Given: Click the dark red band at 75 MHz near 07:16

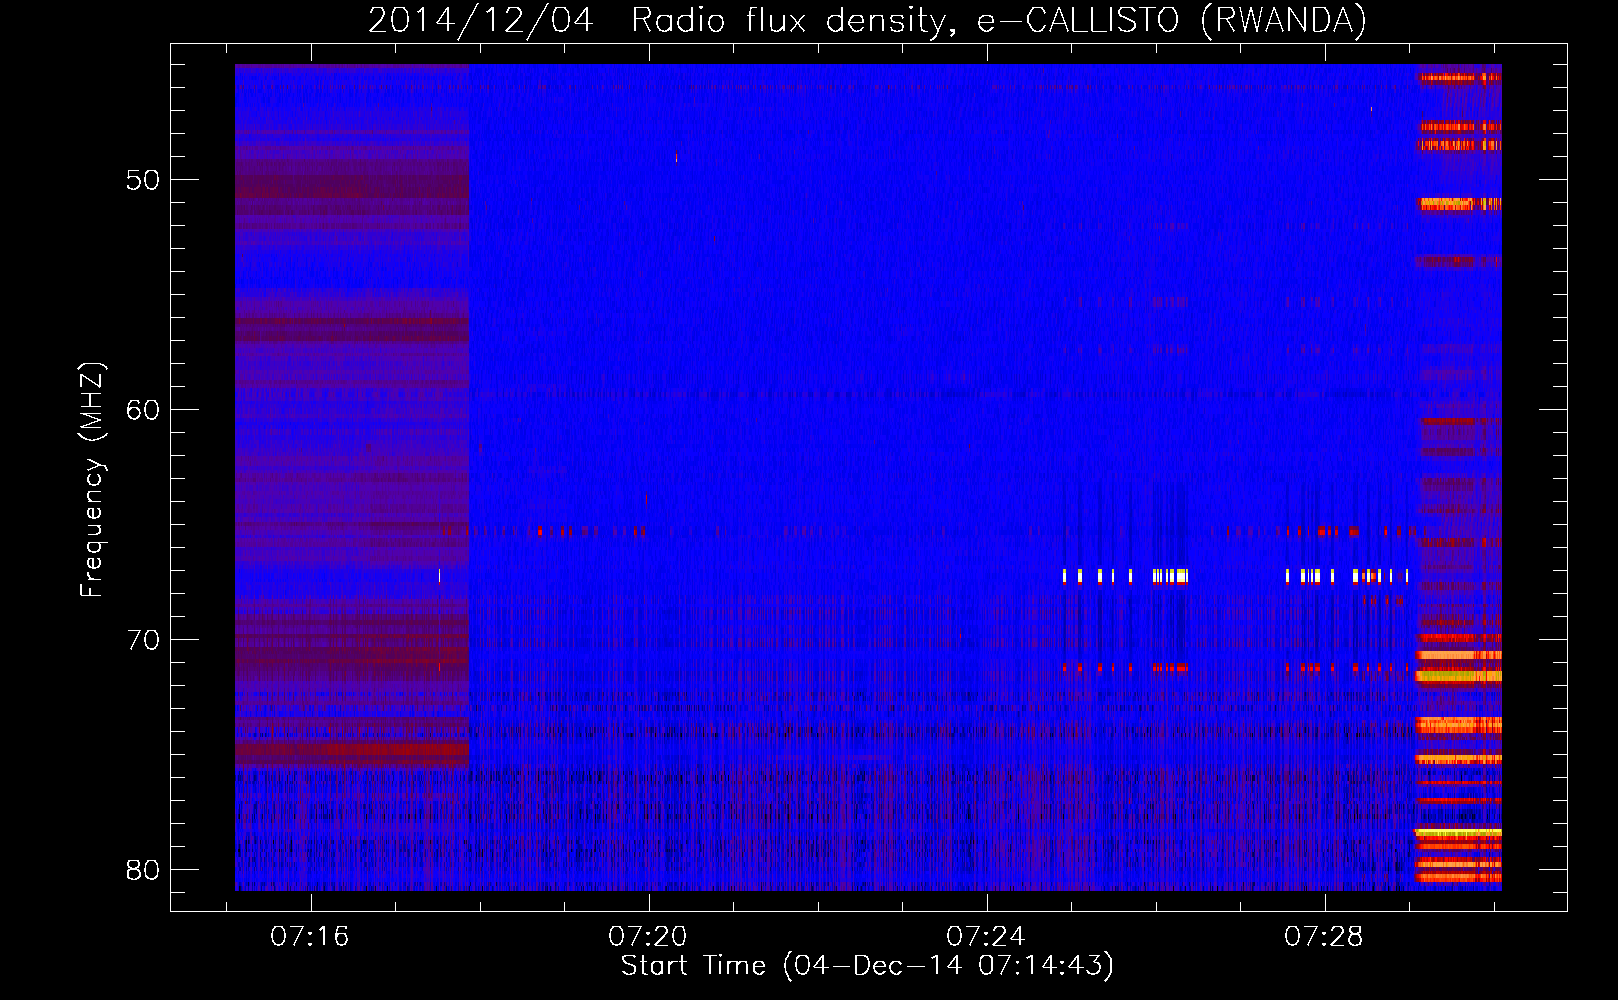Looking at the screenshot, I should (352, 750).
